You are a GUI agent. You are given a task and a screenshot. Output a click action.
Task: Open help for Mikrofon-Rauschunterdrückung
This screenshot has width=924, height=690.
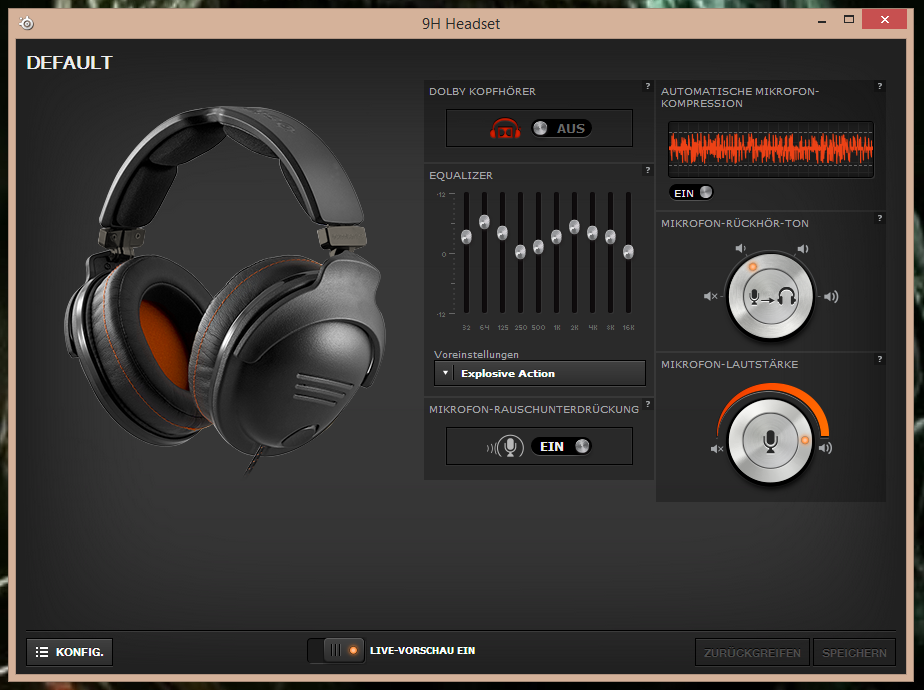[648, 404]
